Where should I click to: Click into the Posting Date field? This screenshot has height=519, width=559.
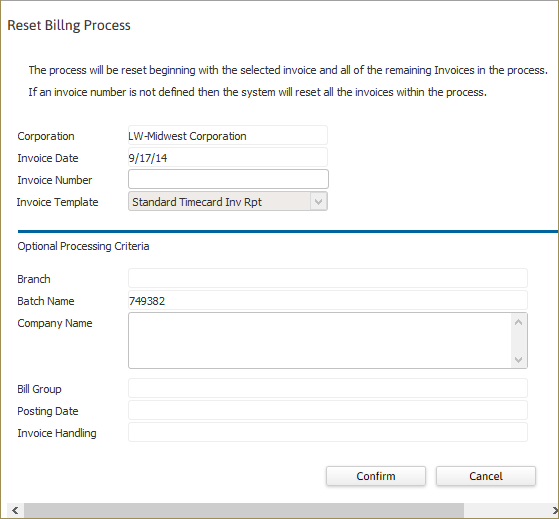point(328,410)
